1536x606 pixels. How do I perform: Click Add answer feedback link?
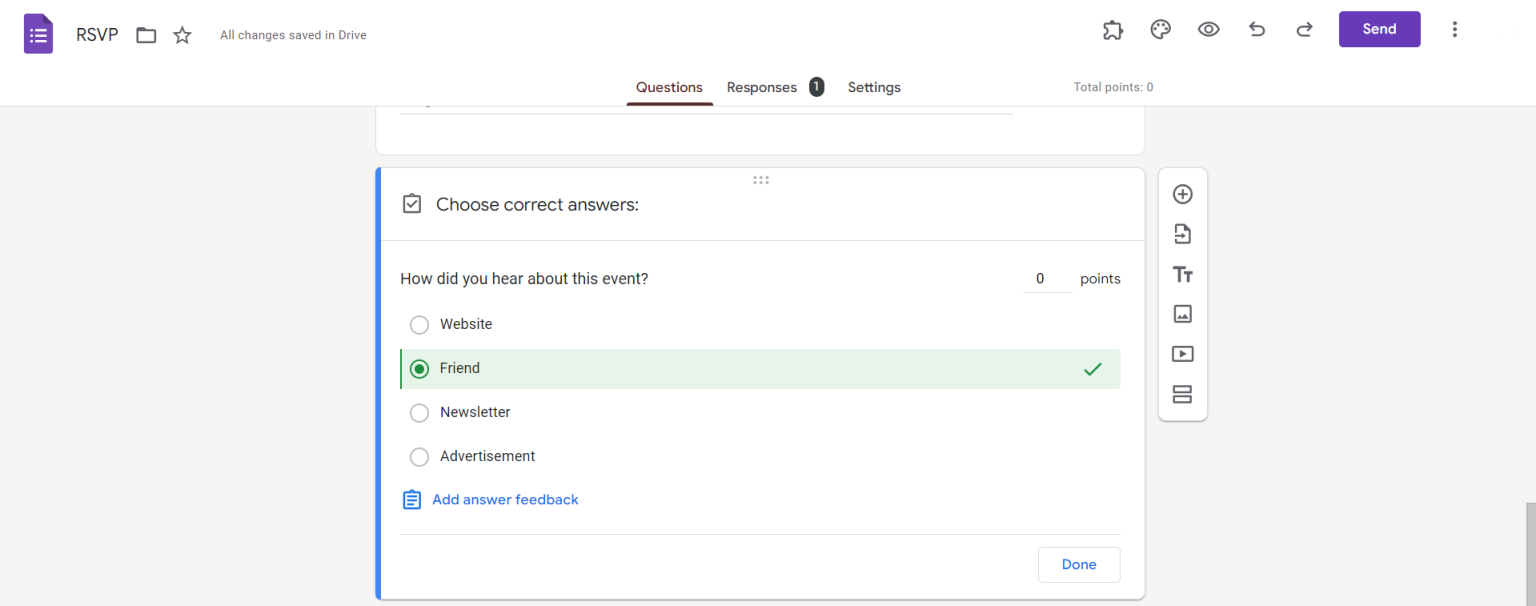[505, 499]
